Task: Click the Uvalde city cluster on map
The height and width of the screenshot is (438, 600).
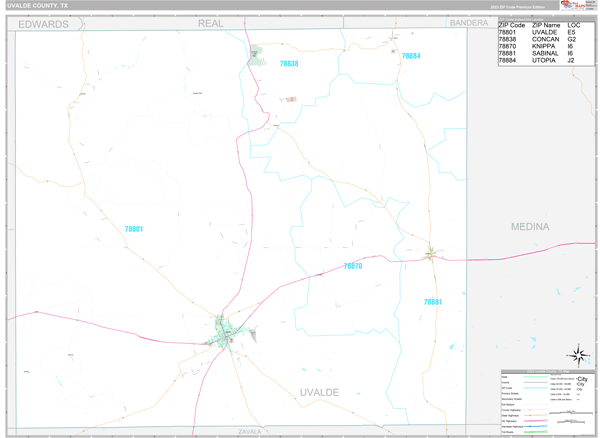Action: tap(225, 332)
